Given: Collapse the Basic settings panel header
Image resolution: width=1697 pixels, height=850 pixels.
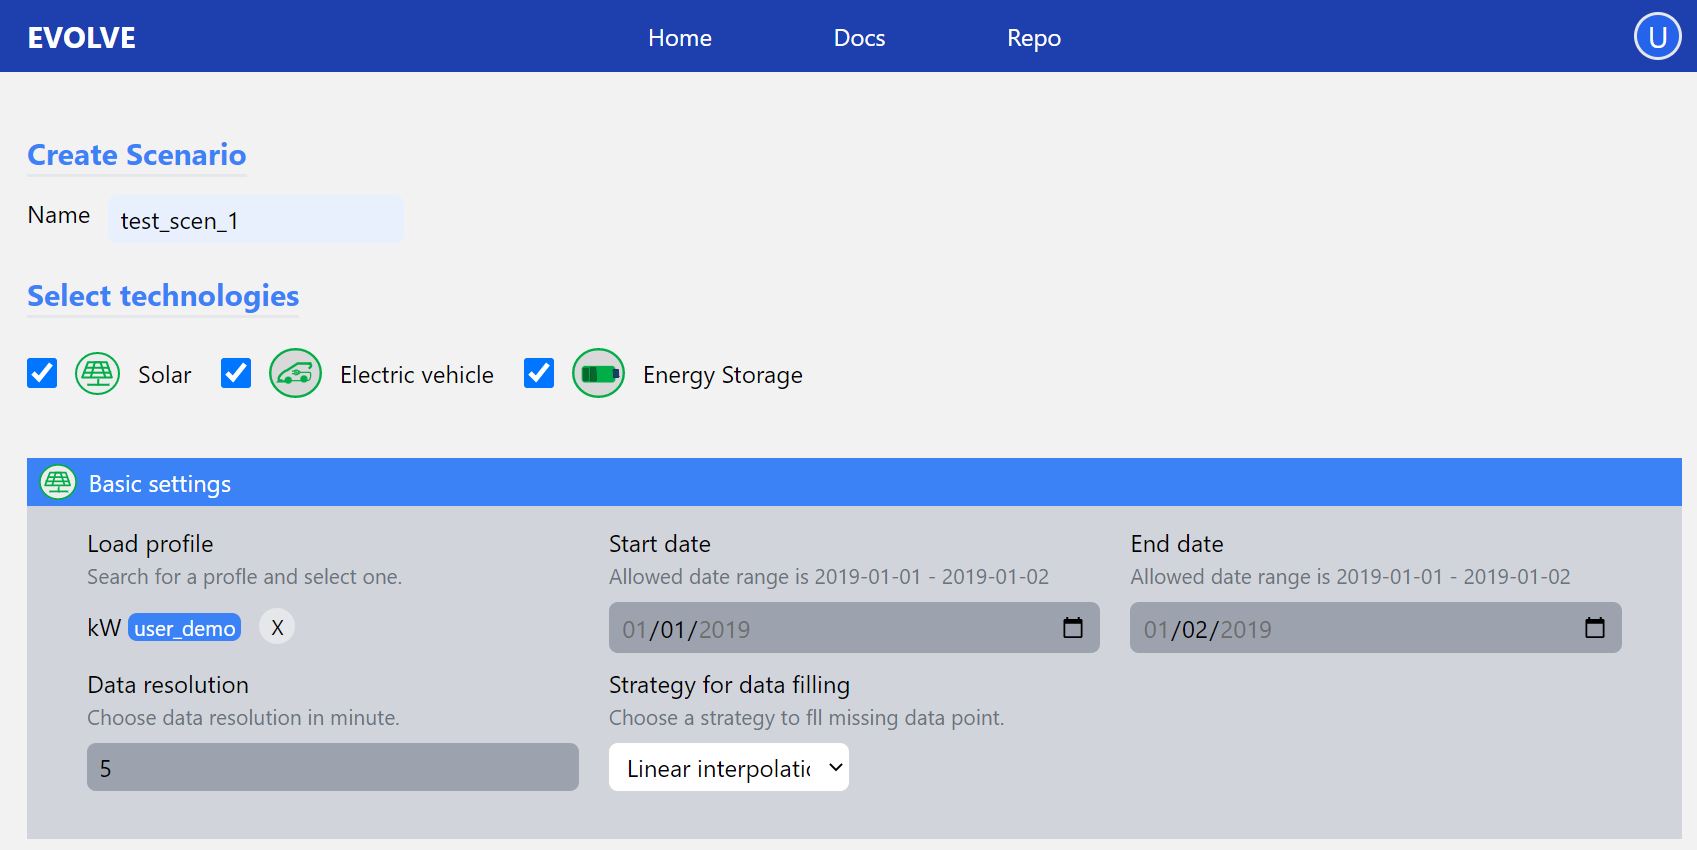Looking at the screenshot, I should pos(854,483).
